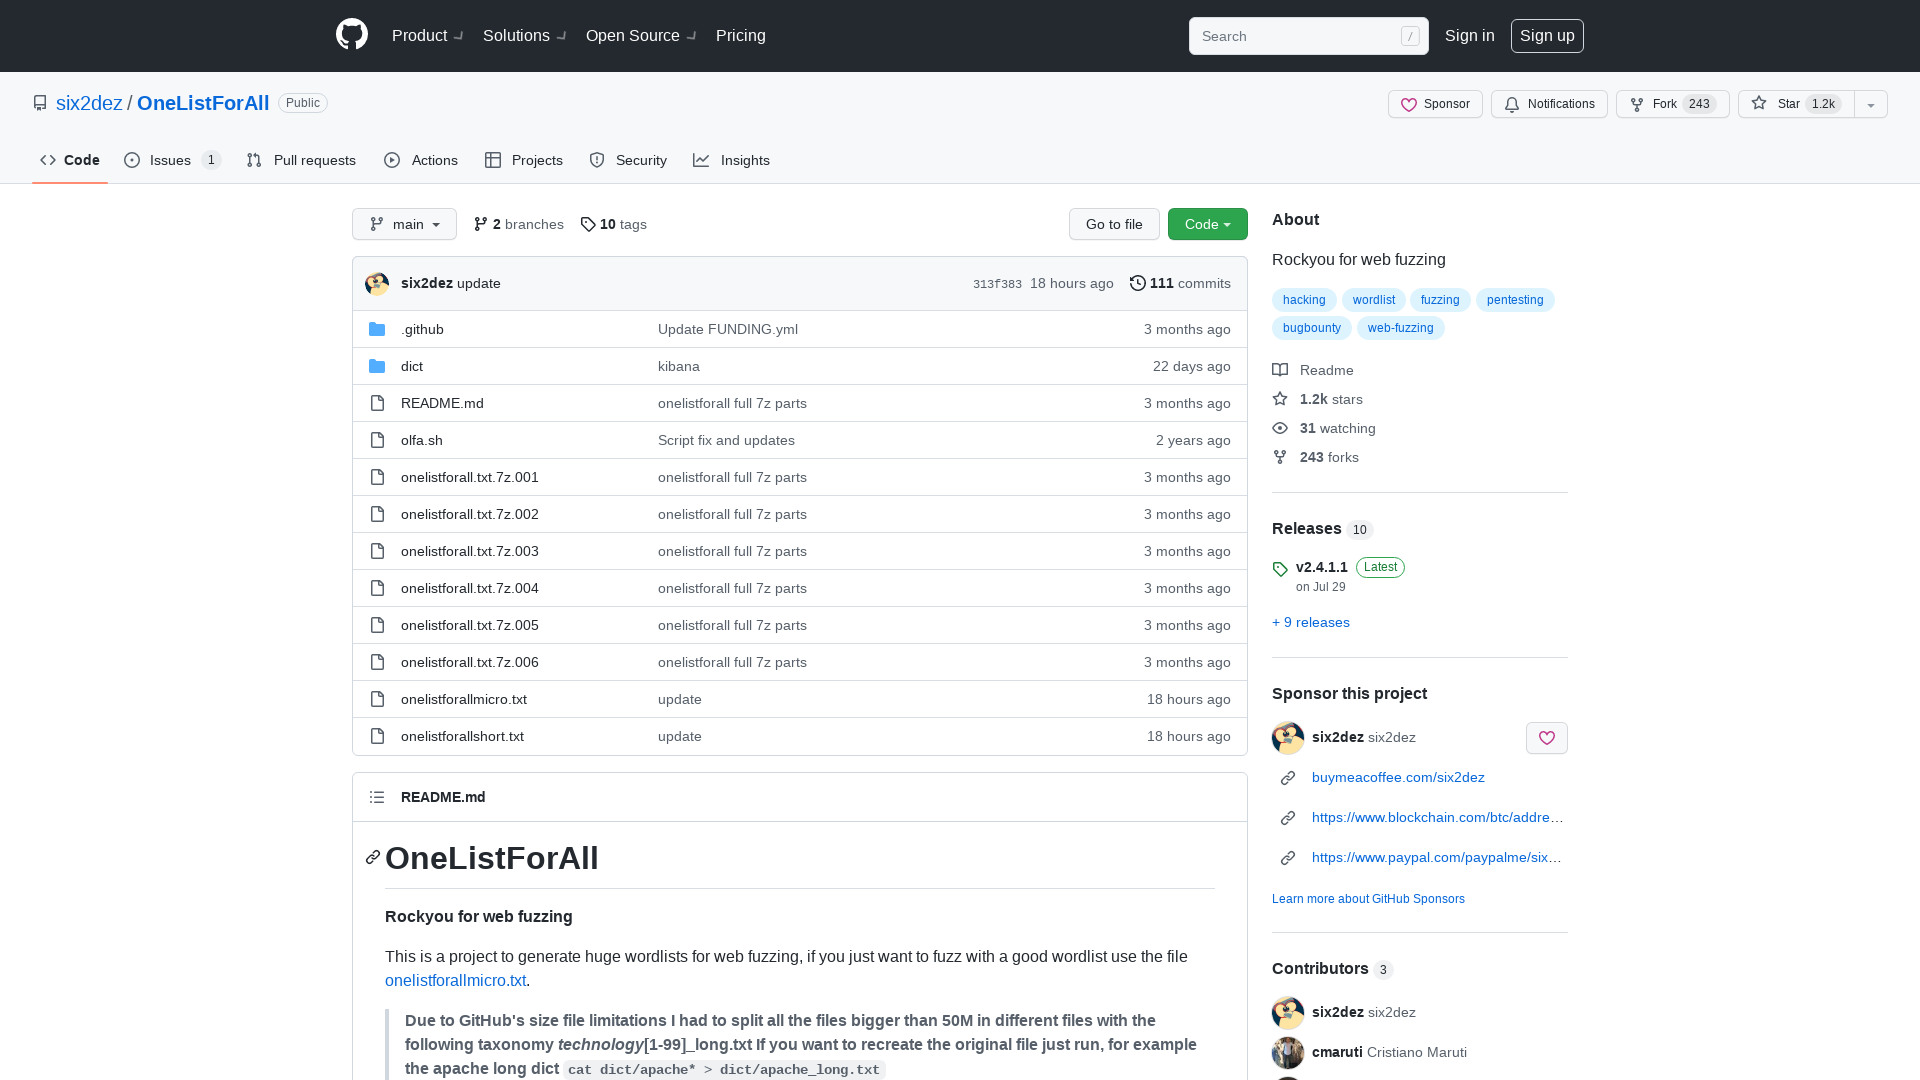The width and height of the screenshot is (1920, 1080).
Task: Select the bugbounty topic tag
Action: pos(1312,328)
